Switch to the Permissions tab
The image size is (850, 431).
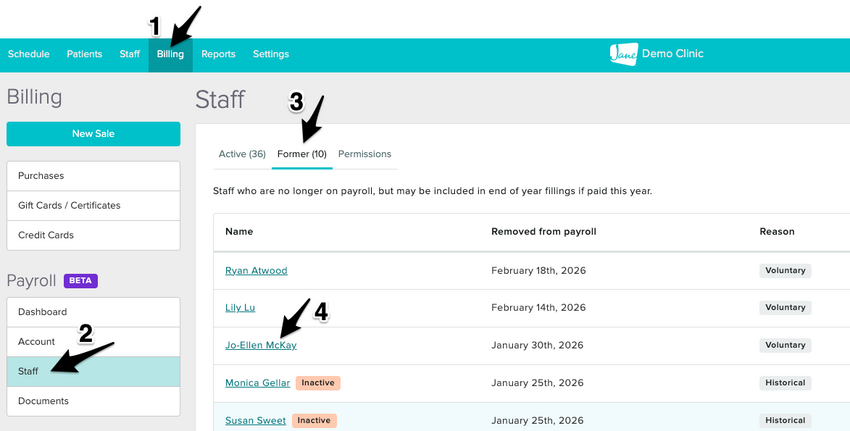click(x=365, y=154)
